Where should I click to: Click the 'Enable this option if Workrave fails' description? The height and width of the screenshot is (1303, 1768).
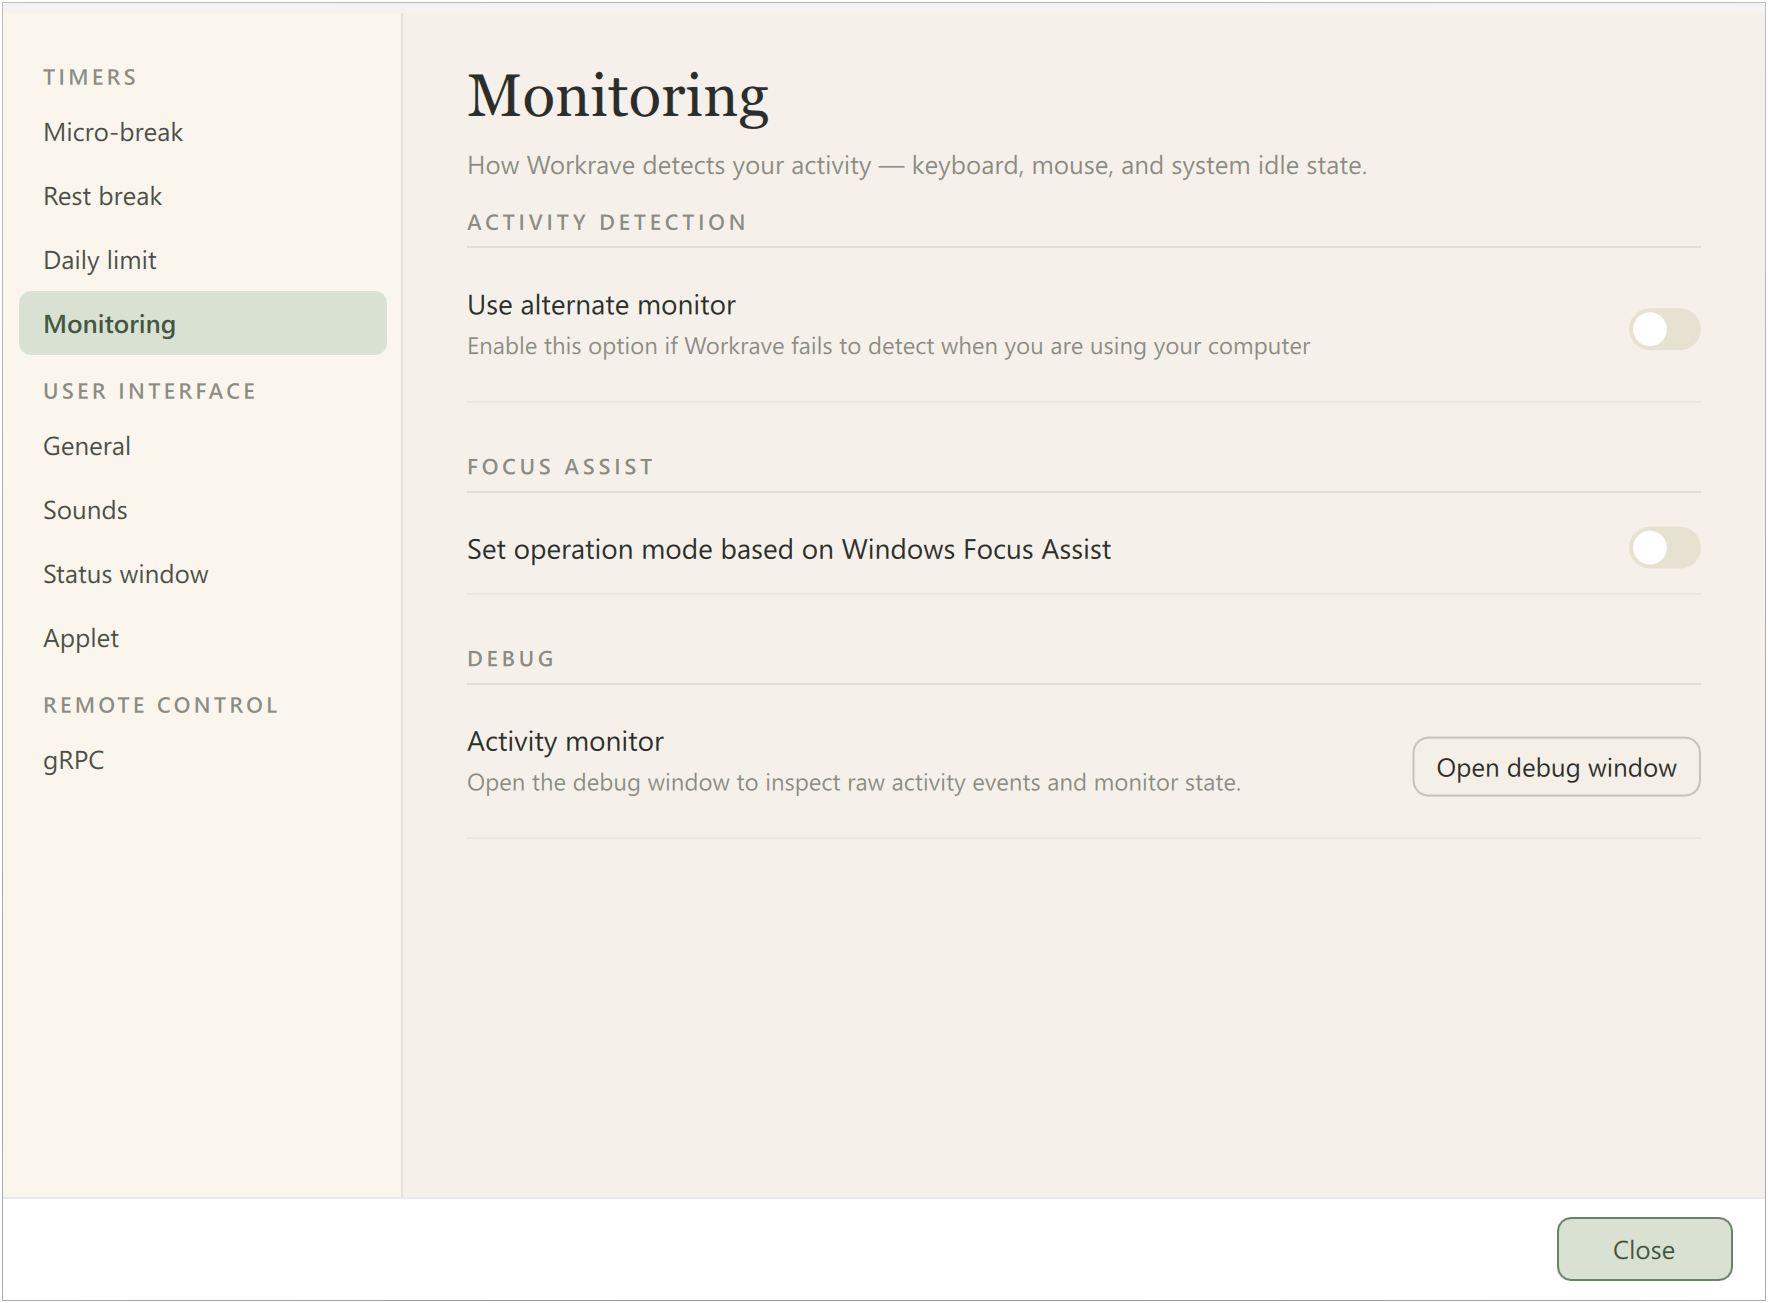(x=889, y=346)
